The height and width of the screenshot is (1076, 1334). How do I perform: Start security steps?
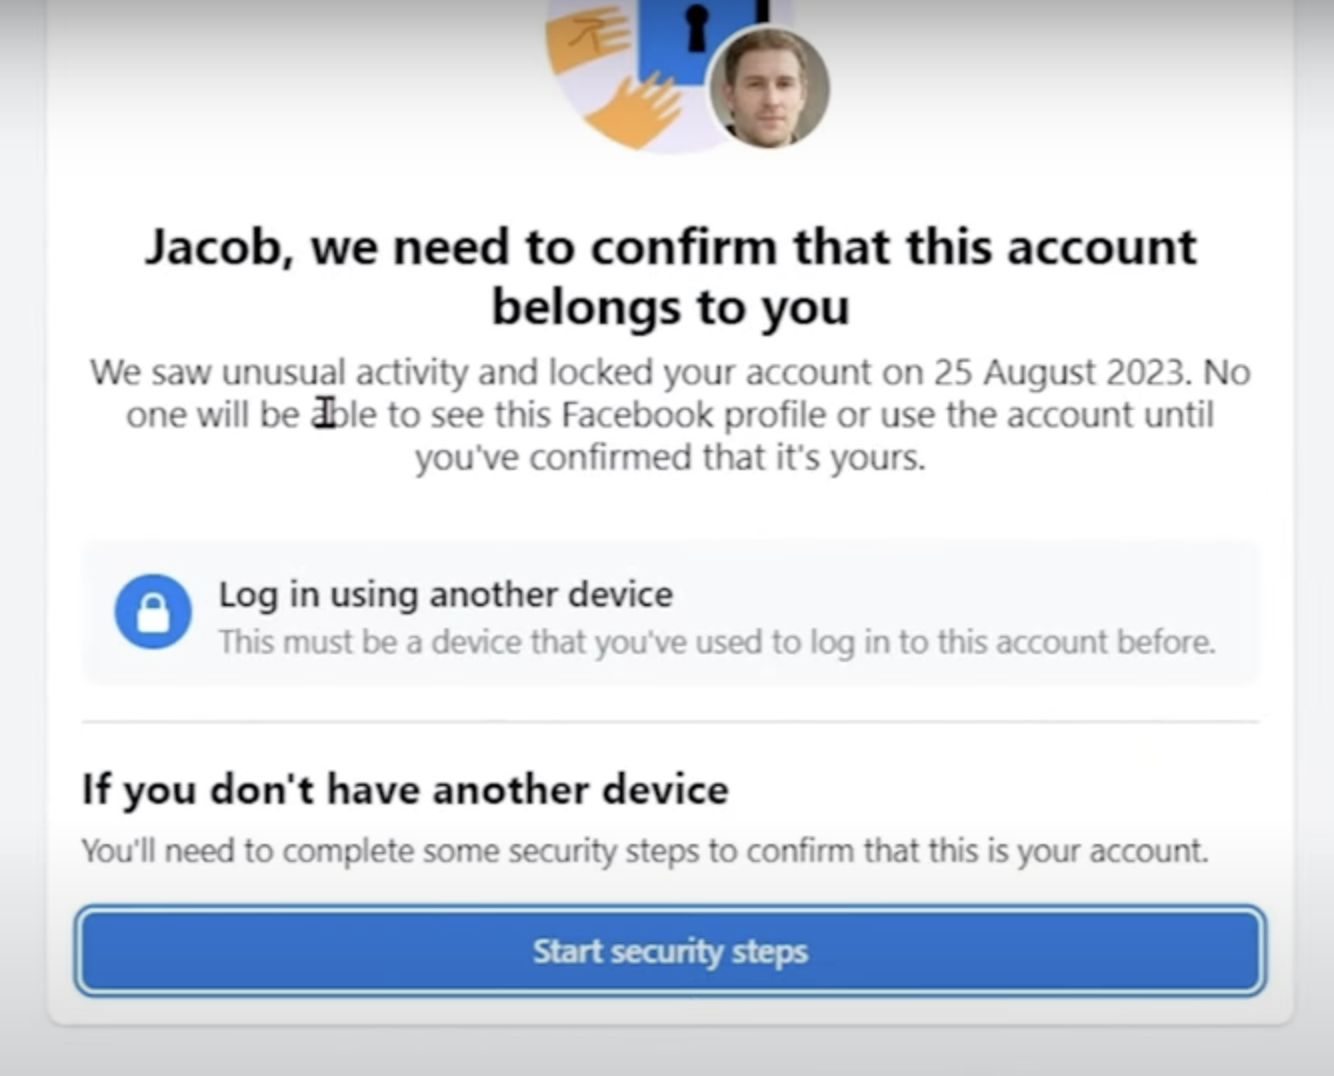tap(670, 950)
